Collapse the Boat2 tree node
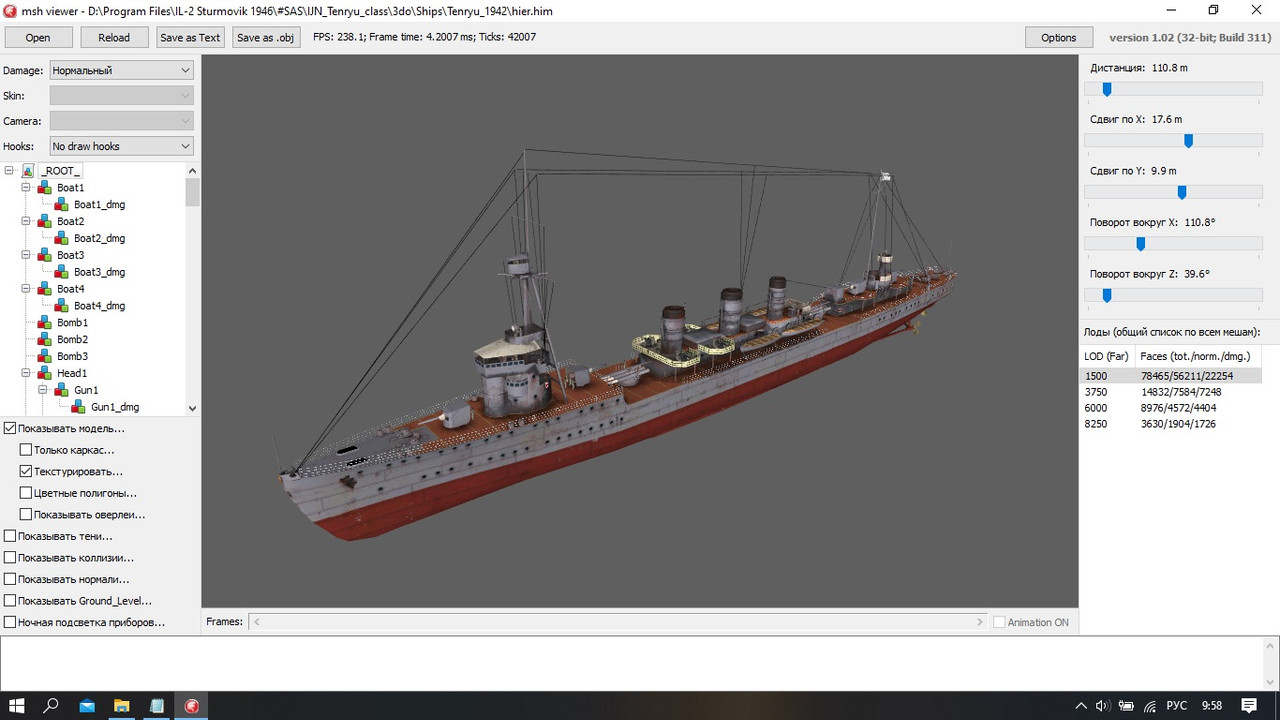Viewport: 1280px width, 720px height. tap(26, 221)
